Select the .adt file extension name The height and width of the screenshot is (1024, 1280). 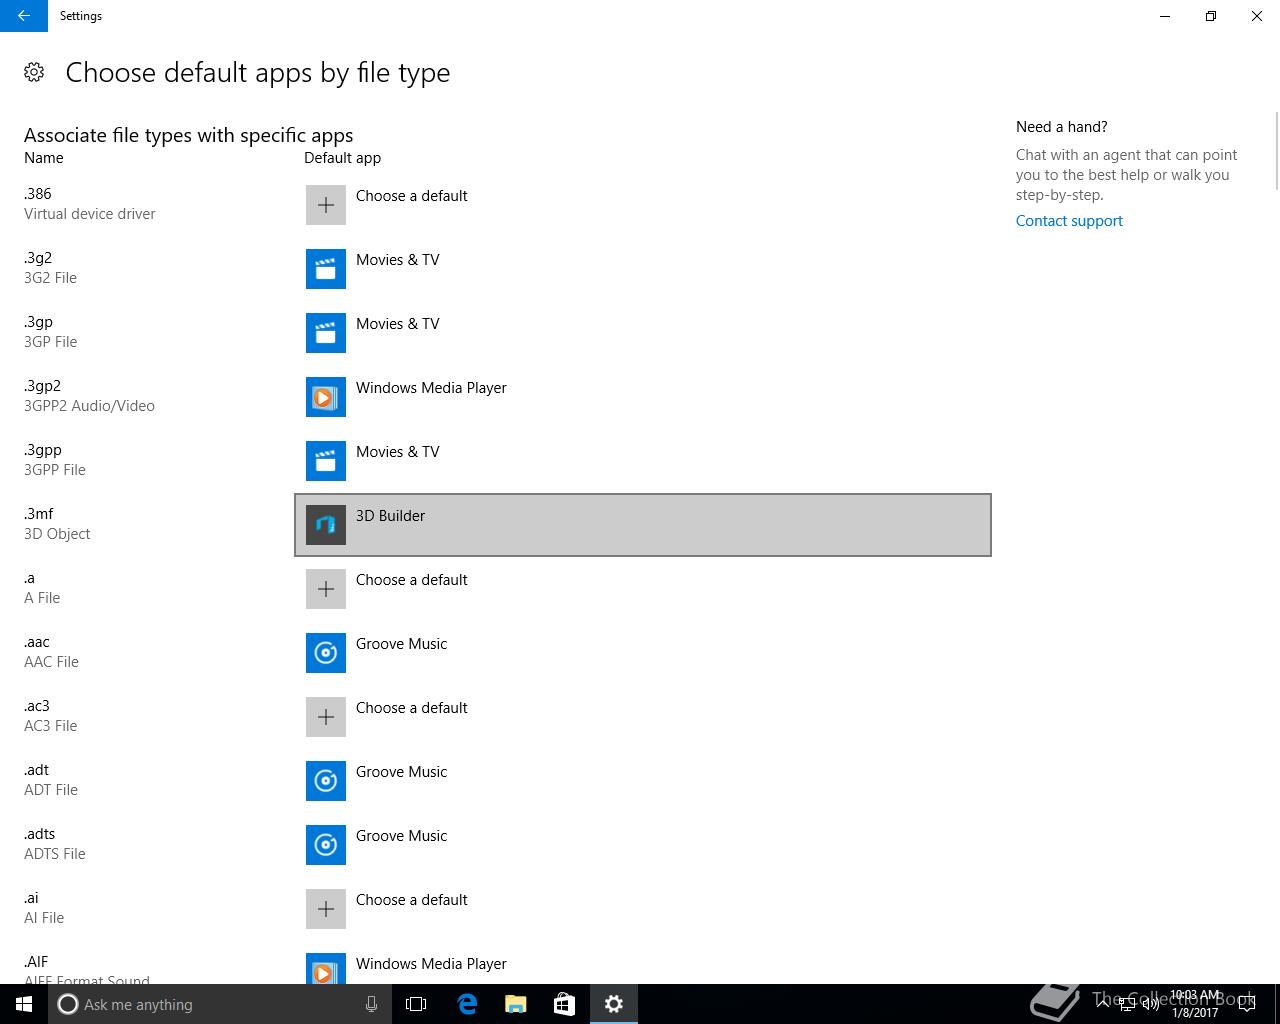36,770
